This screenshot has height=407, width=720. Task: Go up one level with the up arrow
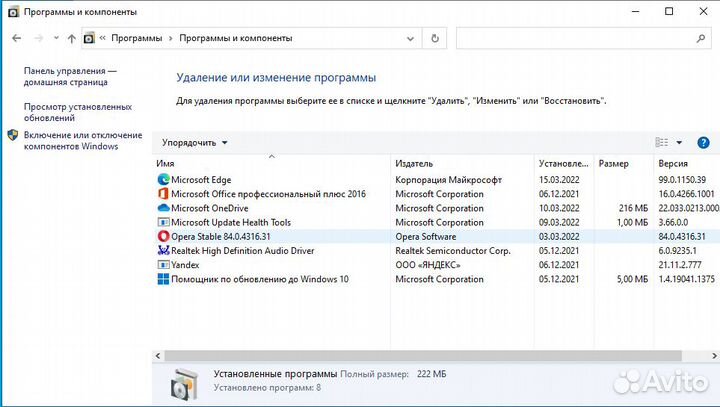click(x=72, y=39)
